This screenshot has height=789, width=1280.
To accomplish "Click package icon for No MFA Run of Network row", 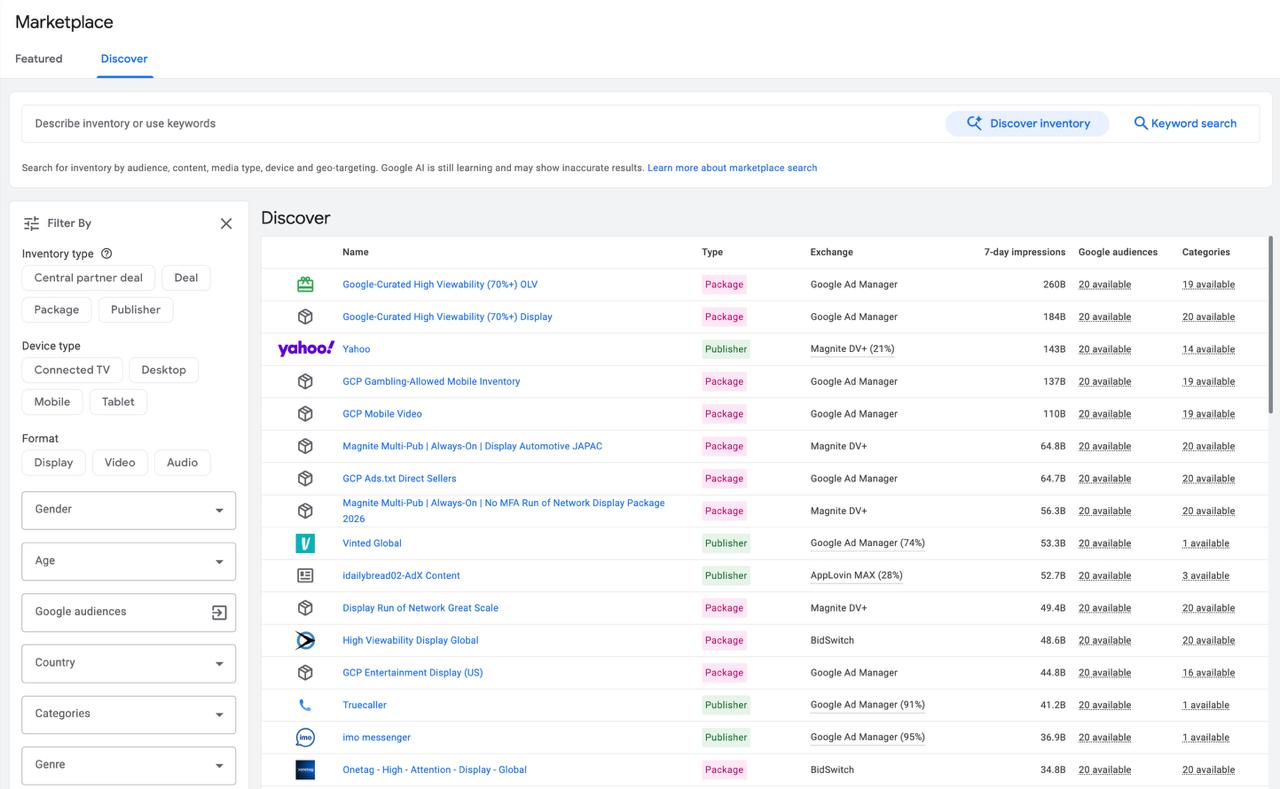I will pyautogui.click(x=306, y=511).
